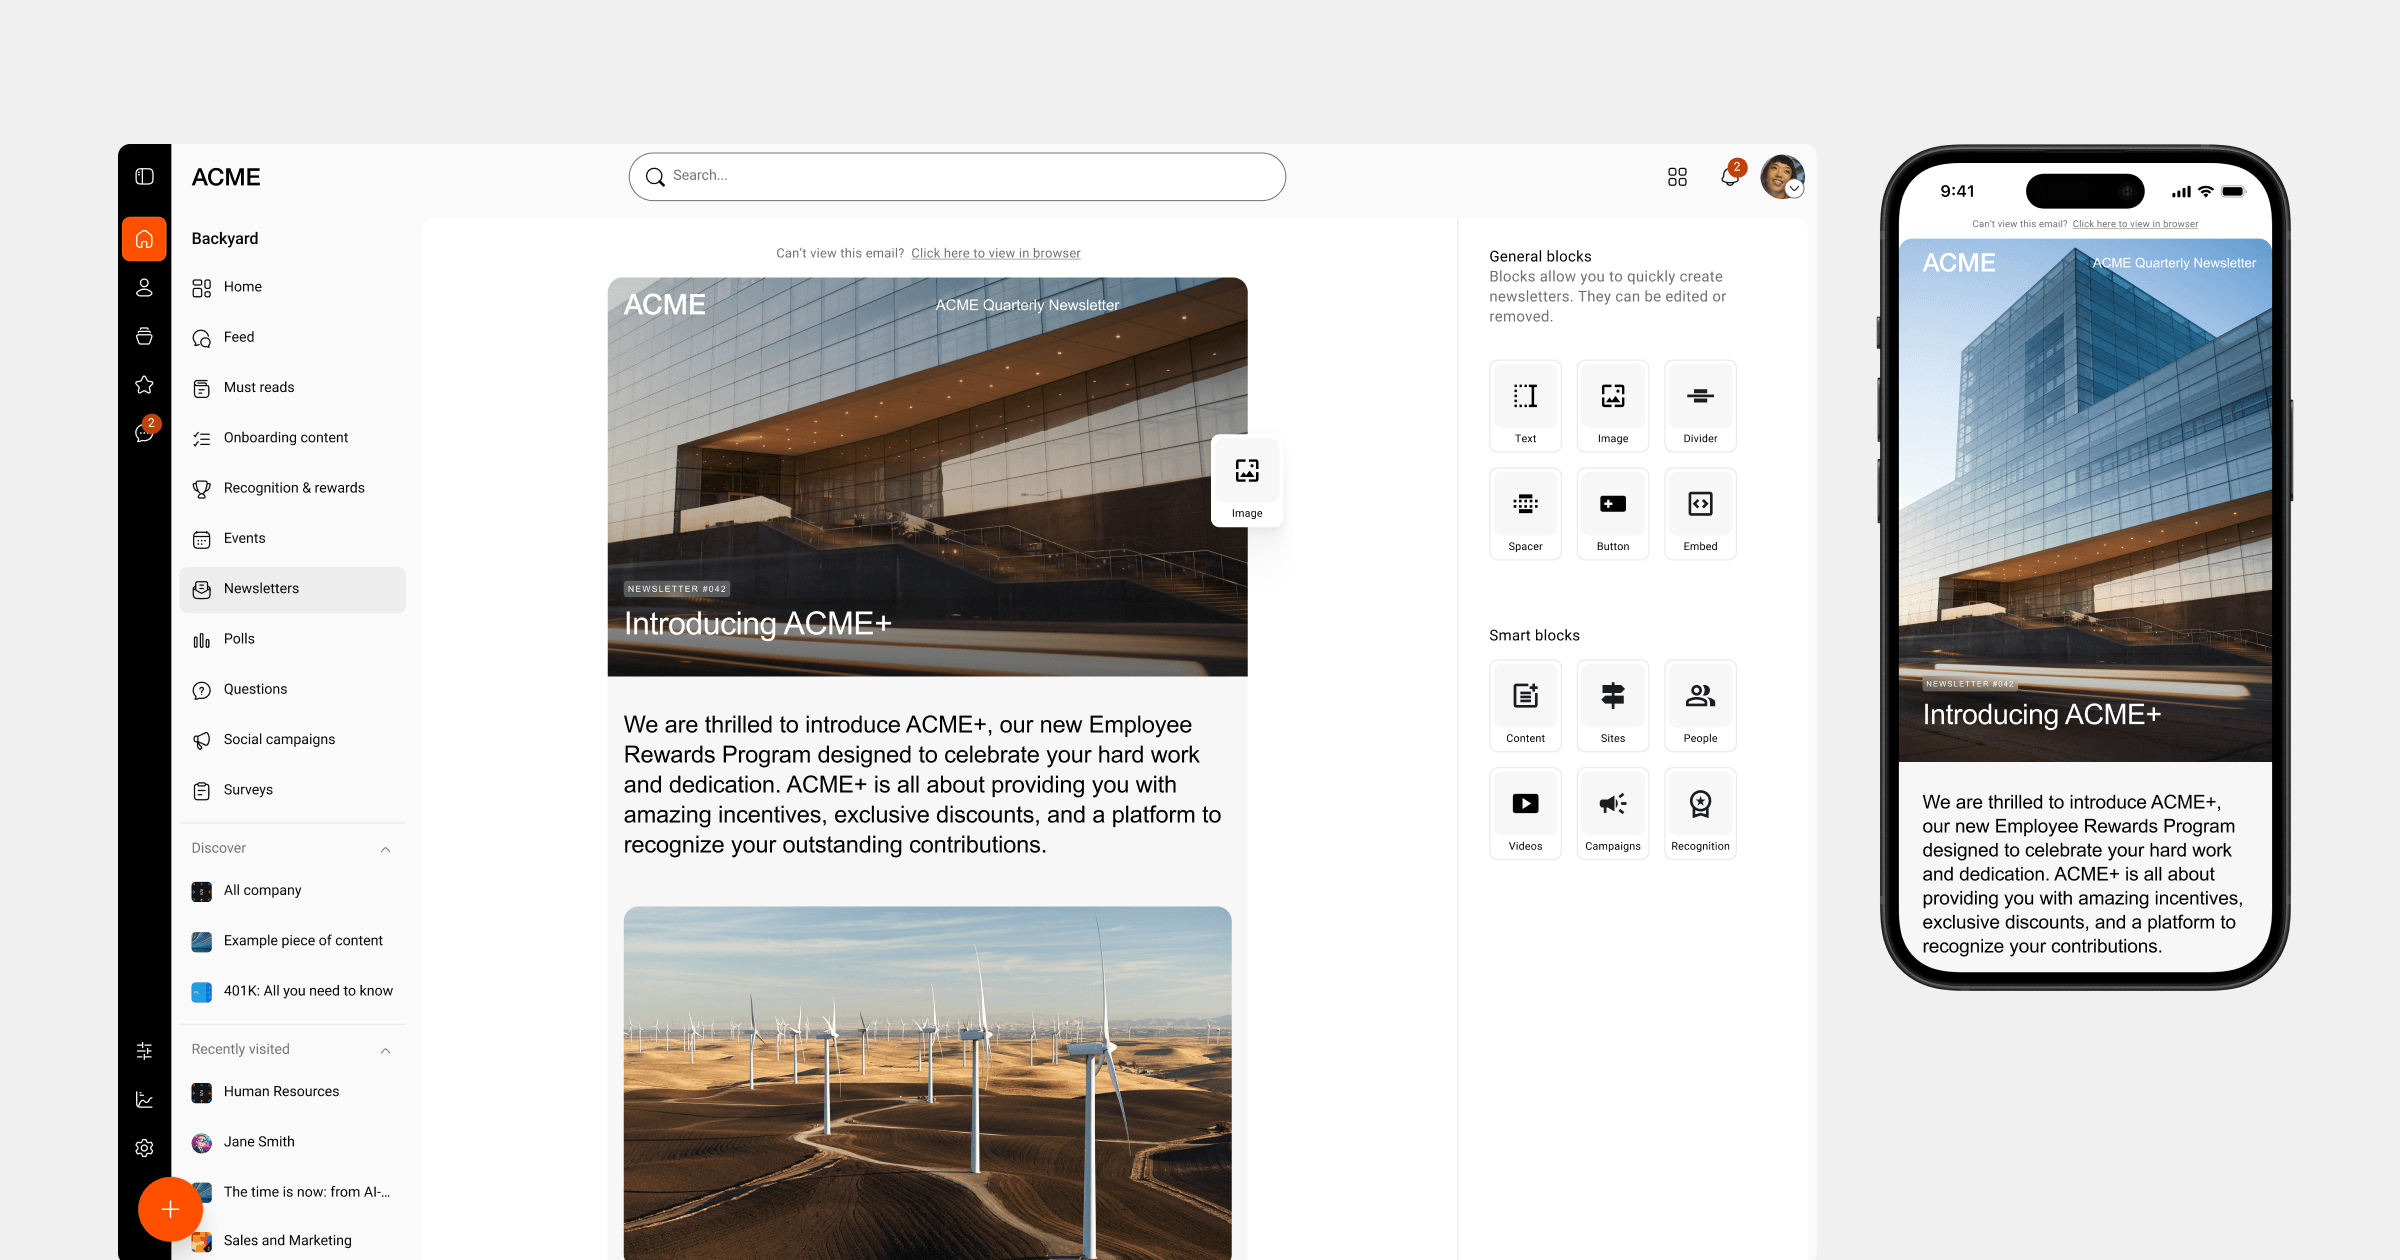Viewport: 2400px width, 1260px height.
Task: Click view in browser link on phone preview
Action: (2135, 224)
